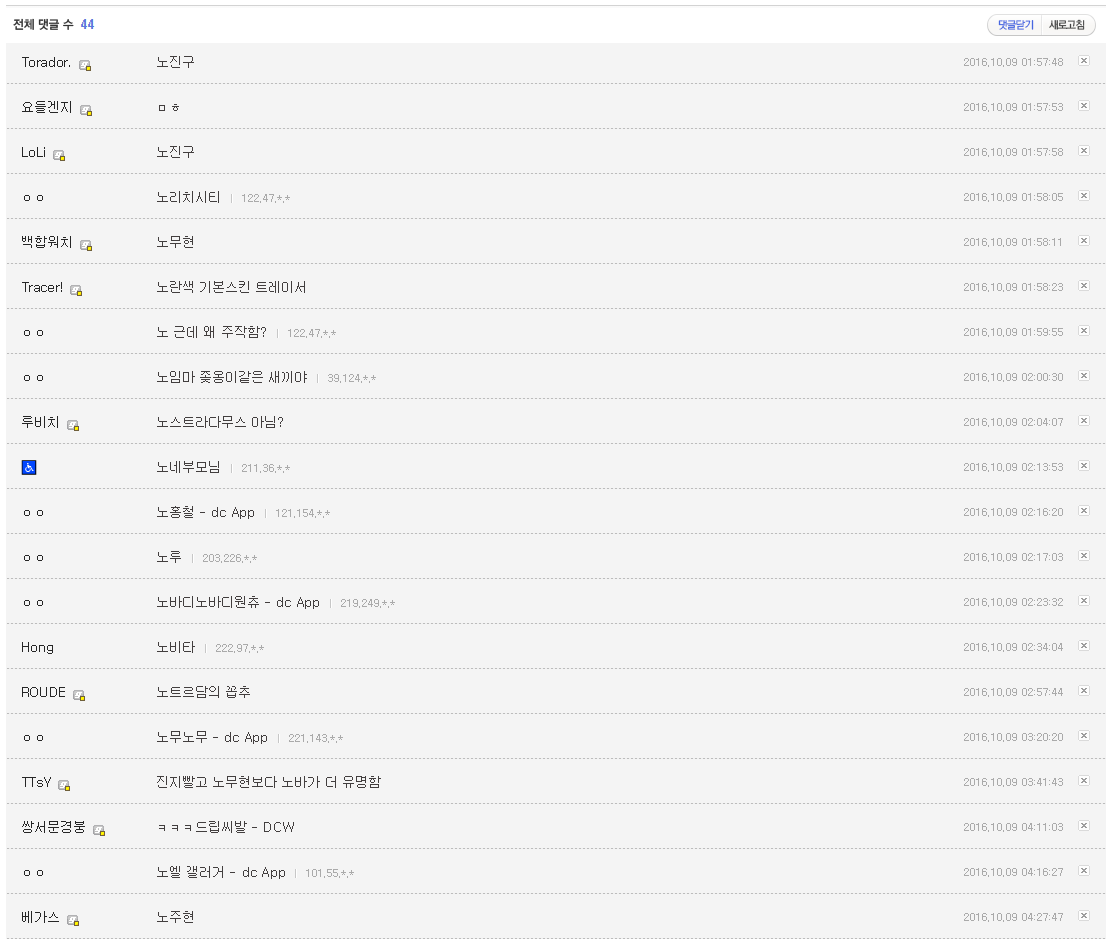The image size is (1108, 939).
Task: Click the total comment count 44
Action: pos(87,24)
